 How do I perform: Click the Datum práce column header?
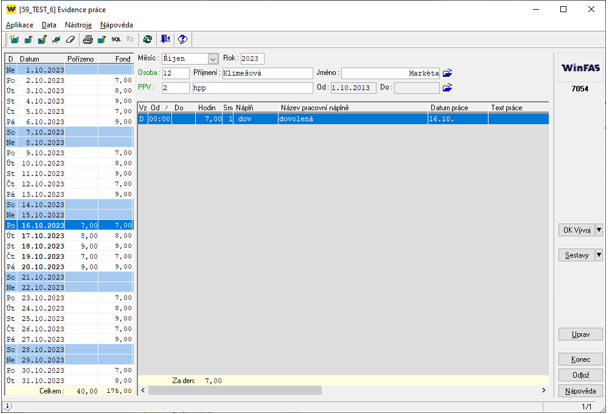pos(458,108)
